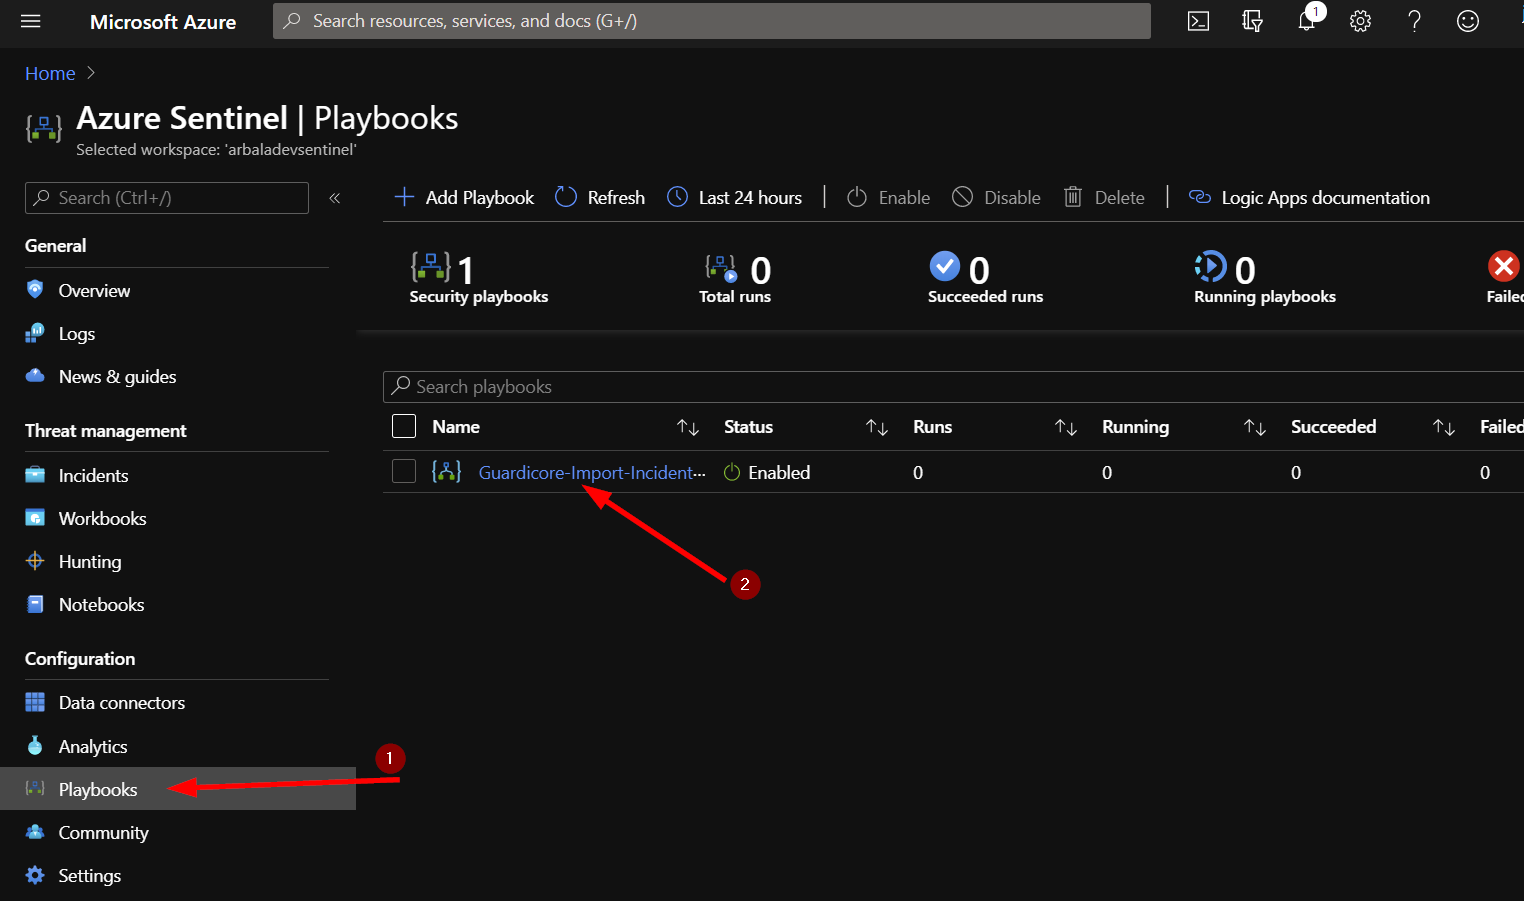Open the feedback smiley icon
Image resolution: width=1524 pixels, height=901 pixels.
pos(1468,21)
